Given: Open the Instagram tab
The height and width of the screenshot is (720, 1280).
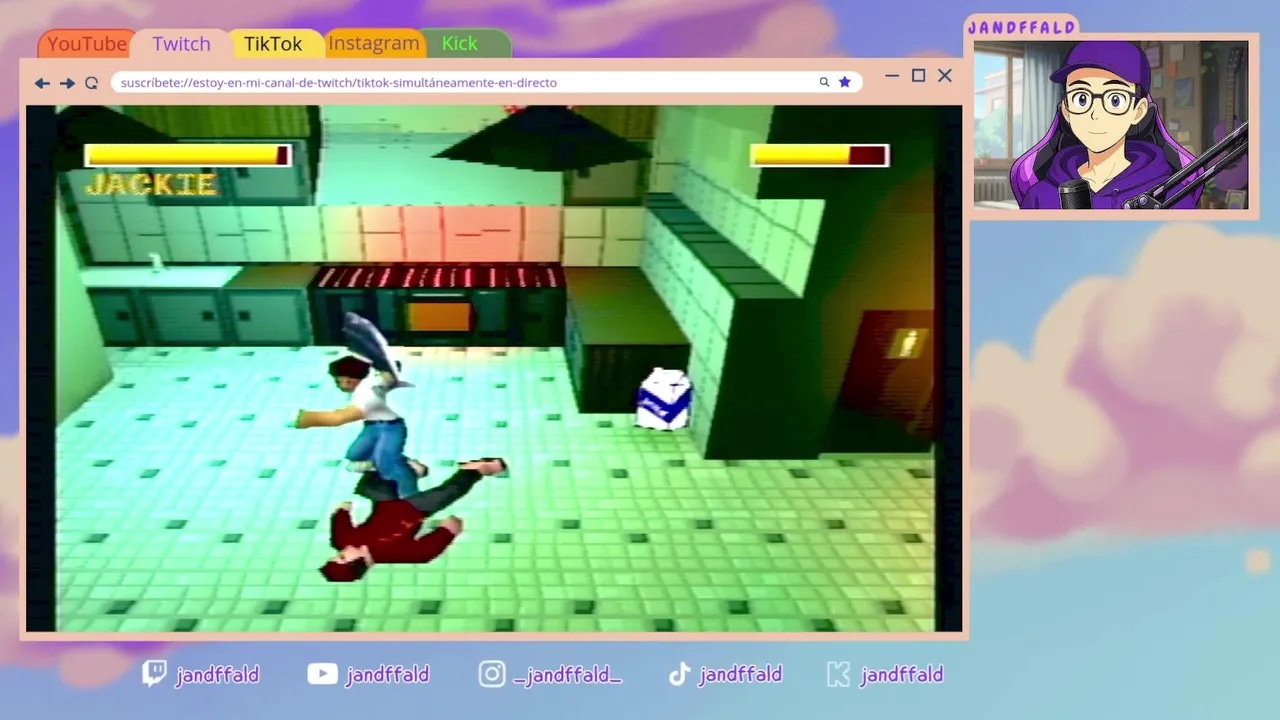Looking at the screenshot, I should tap(373, 44).
